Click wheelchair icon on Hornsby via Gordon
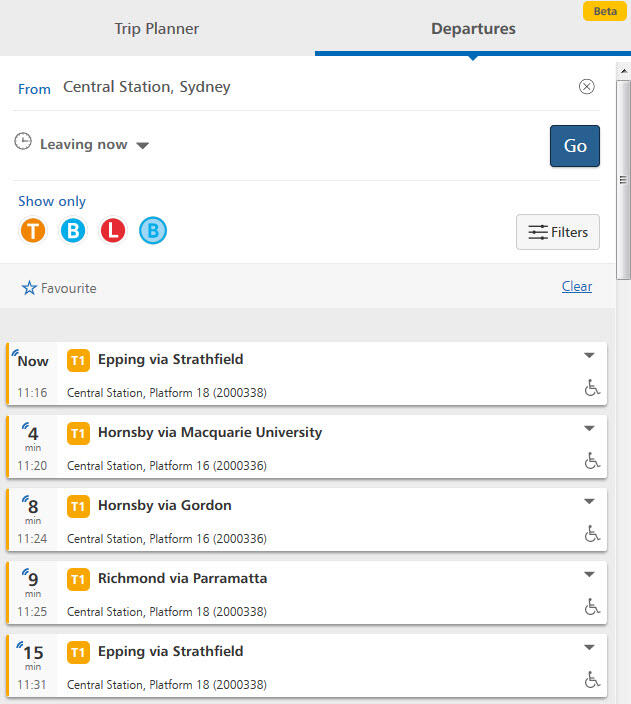 (592, 533)
